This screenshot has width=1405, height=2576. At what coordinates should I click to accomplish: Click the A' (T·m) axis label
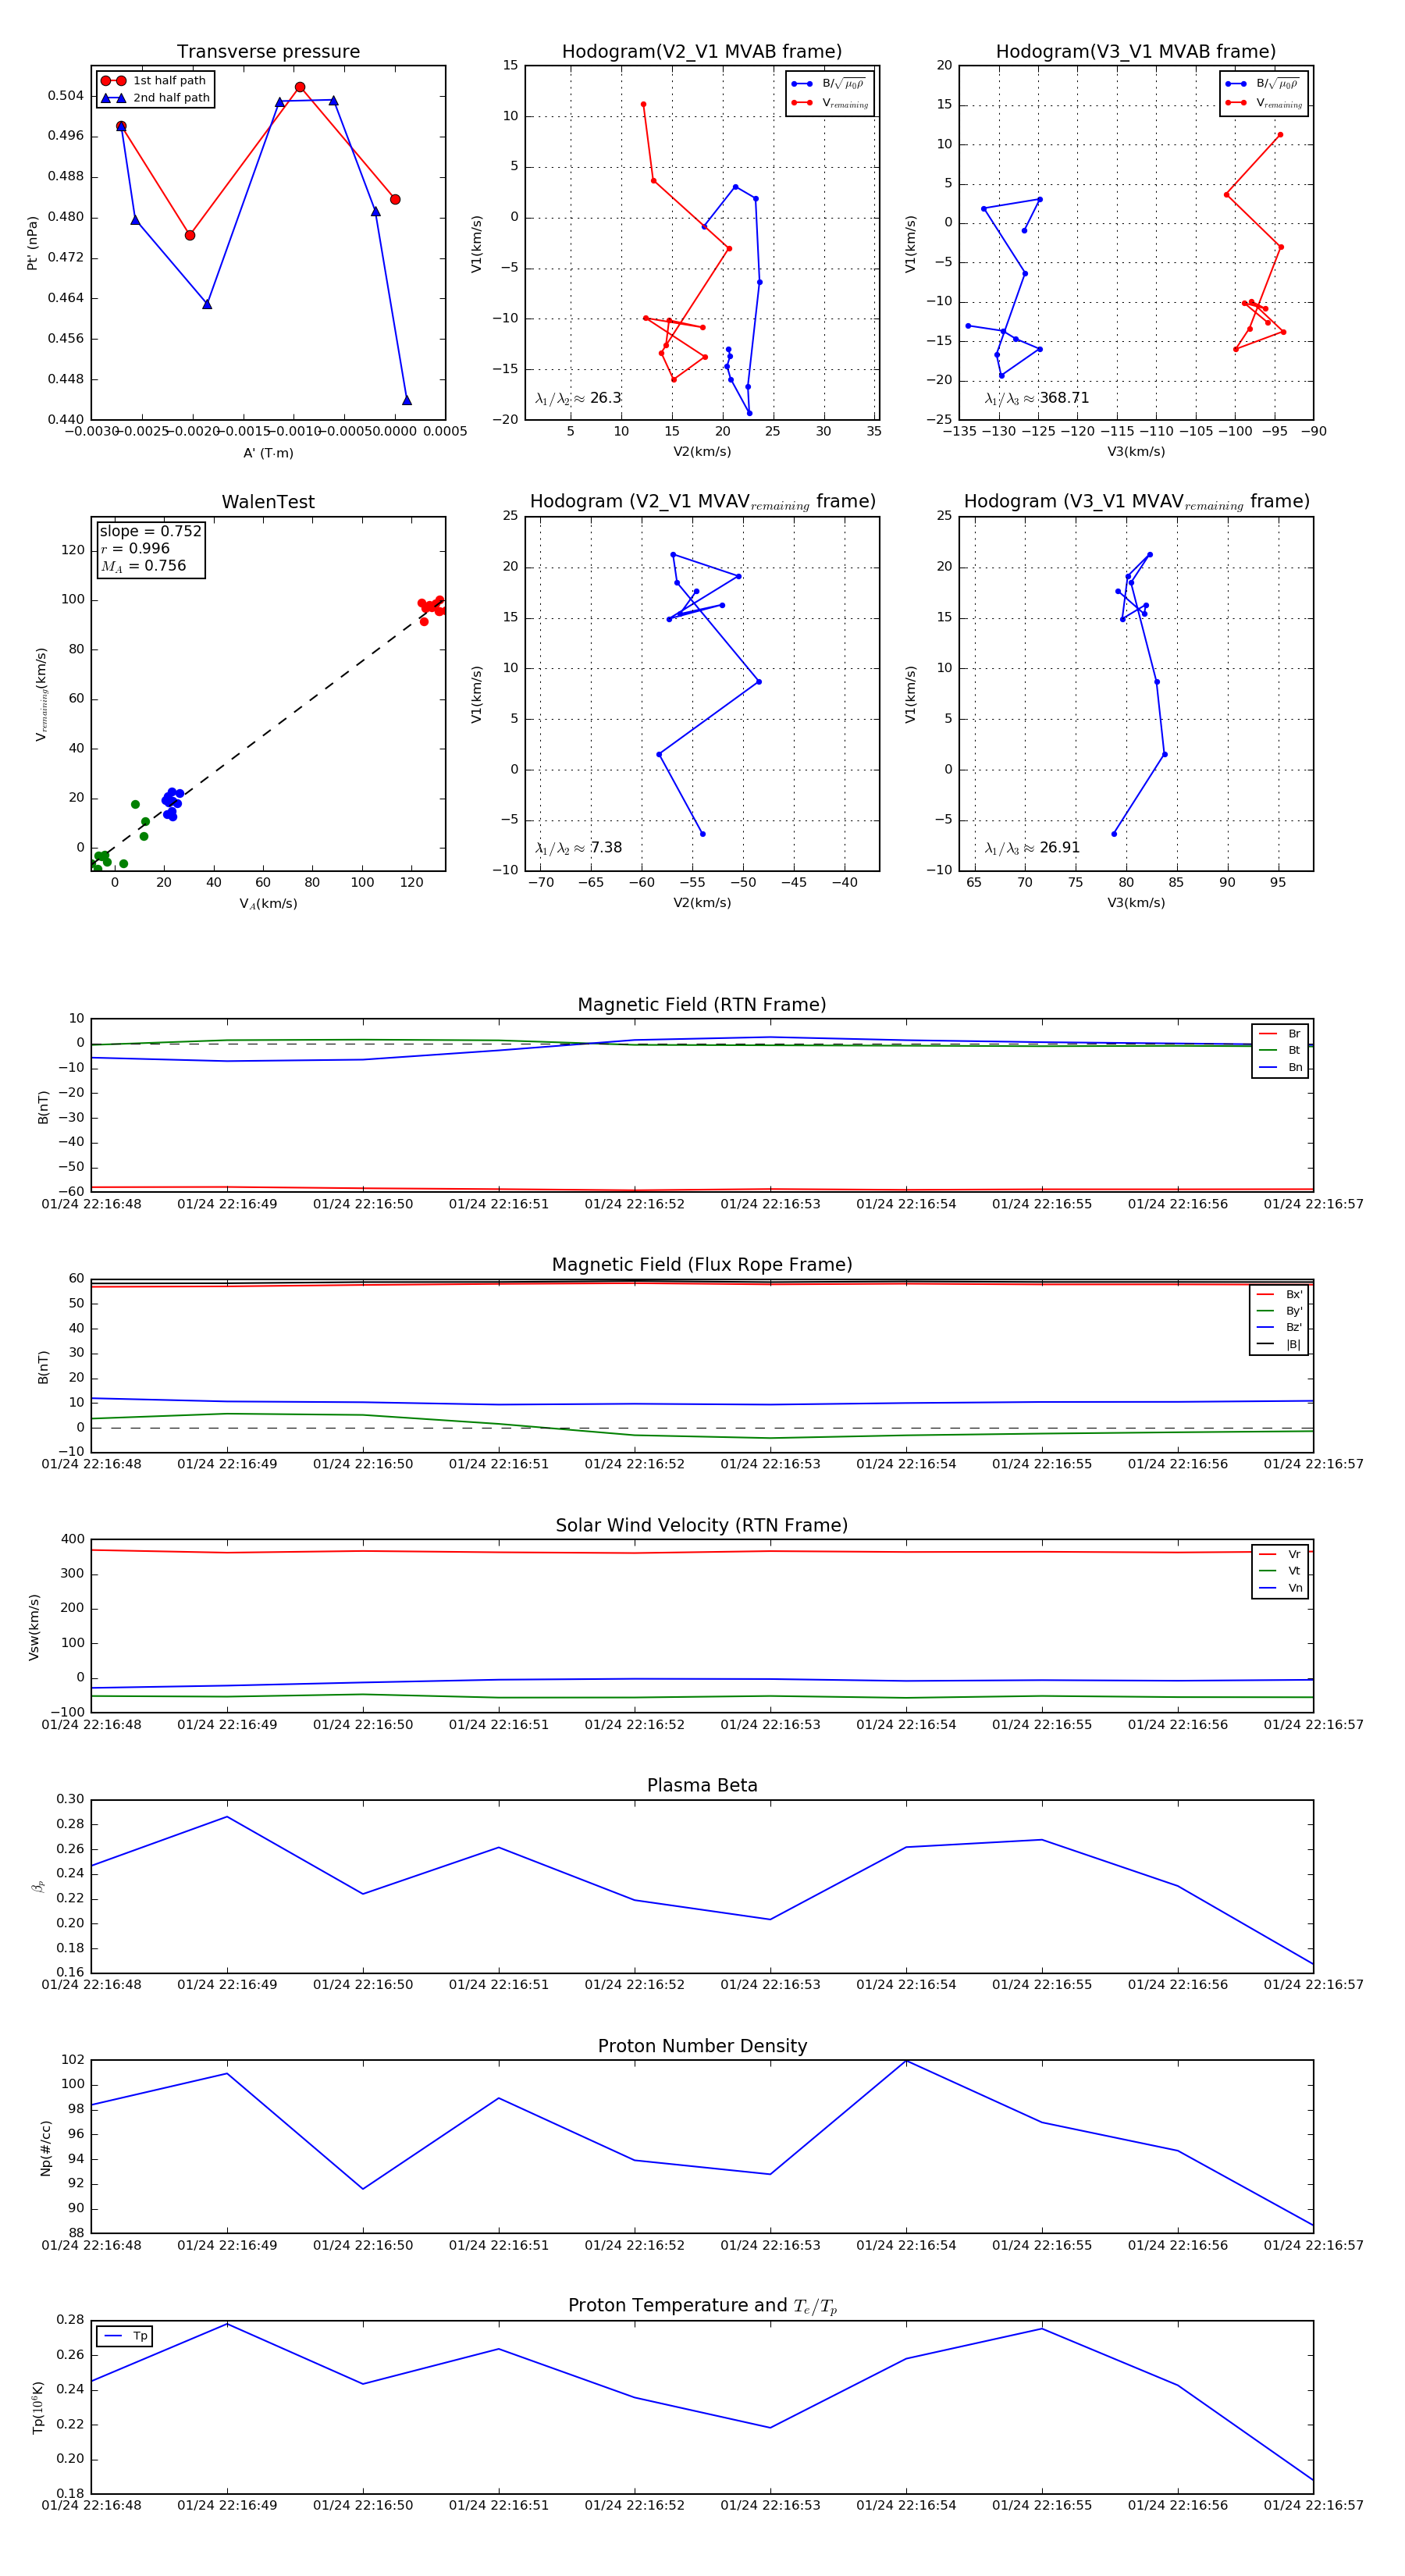tap(268, 453)
